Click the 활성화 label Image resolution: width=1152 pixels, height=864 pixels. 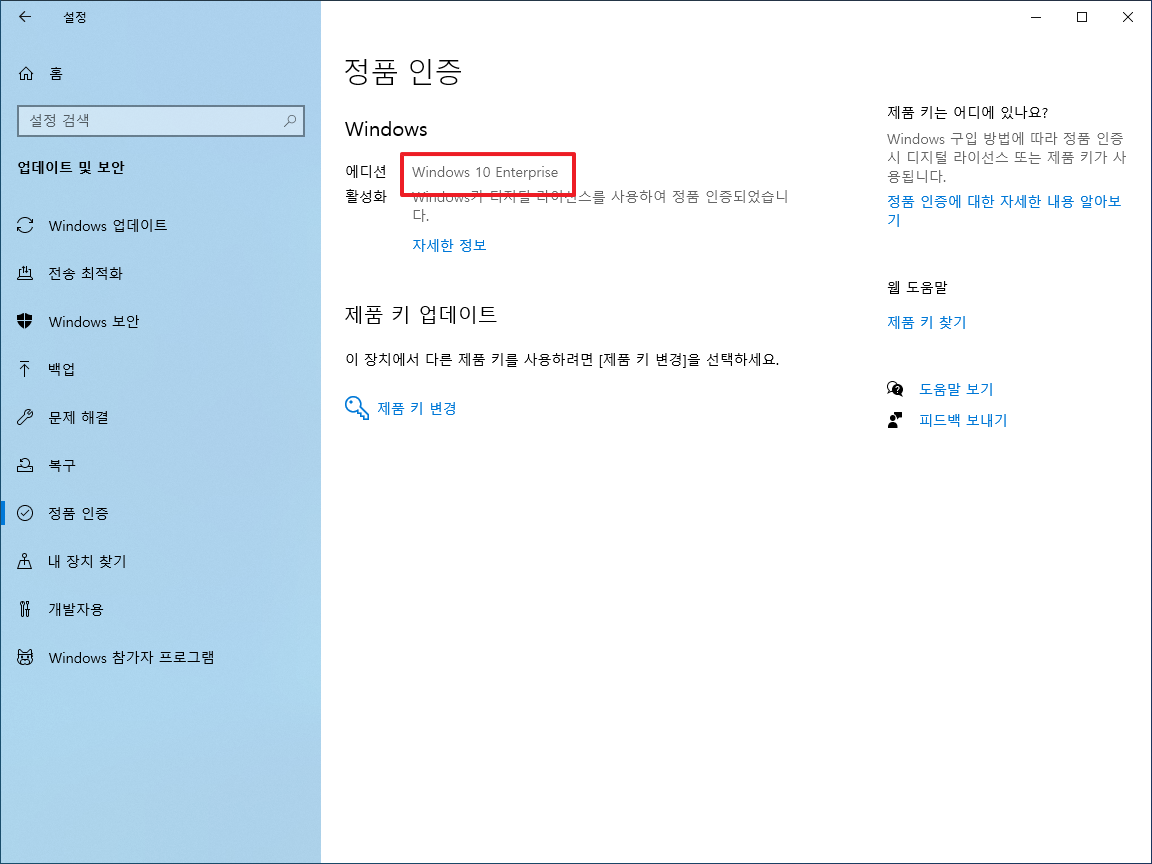366,196
